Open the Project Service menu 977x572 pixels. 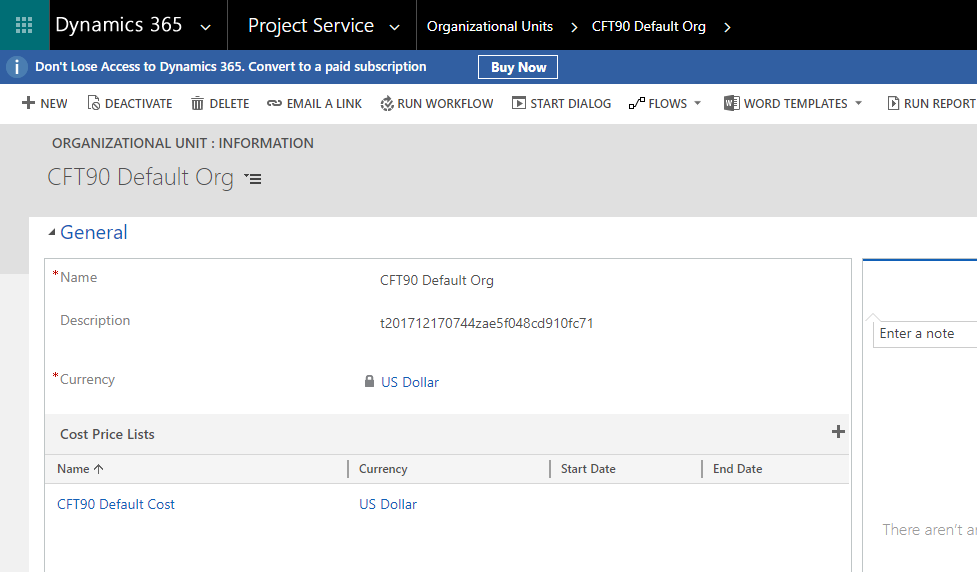pos(311,26)
